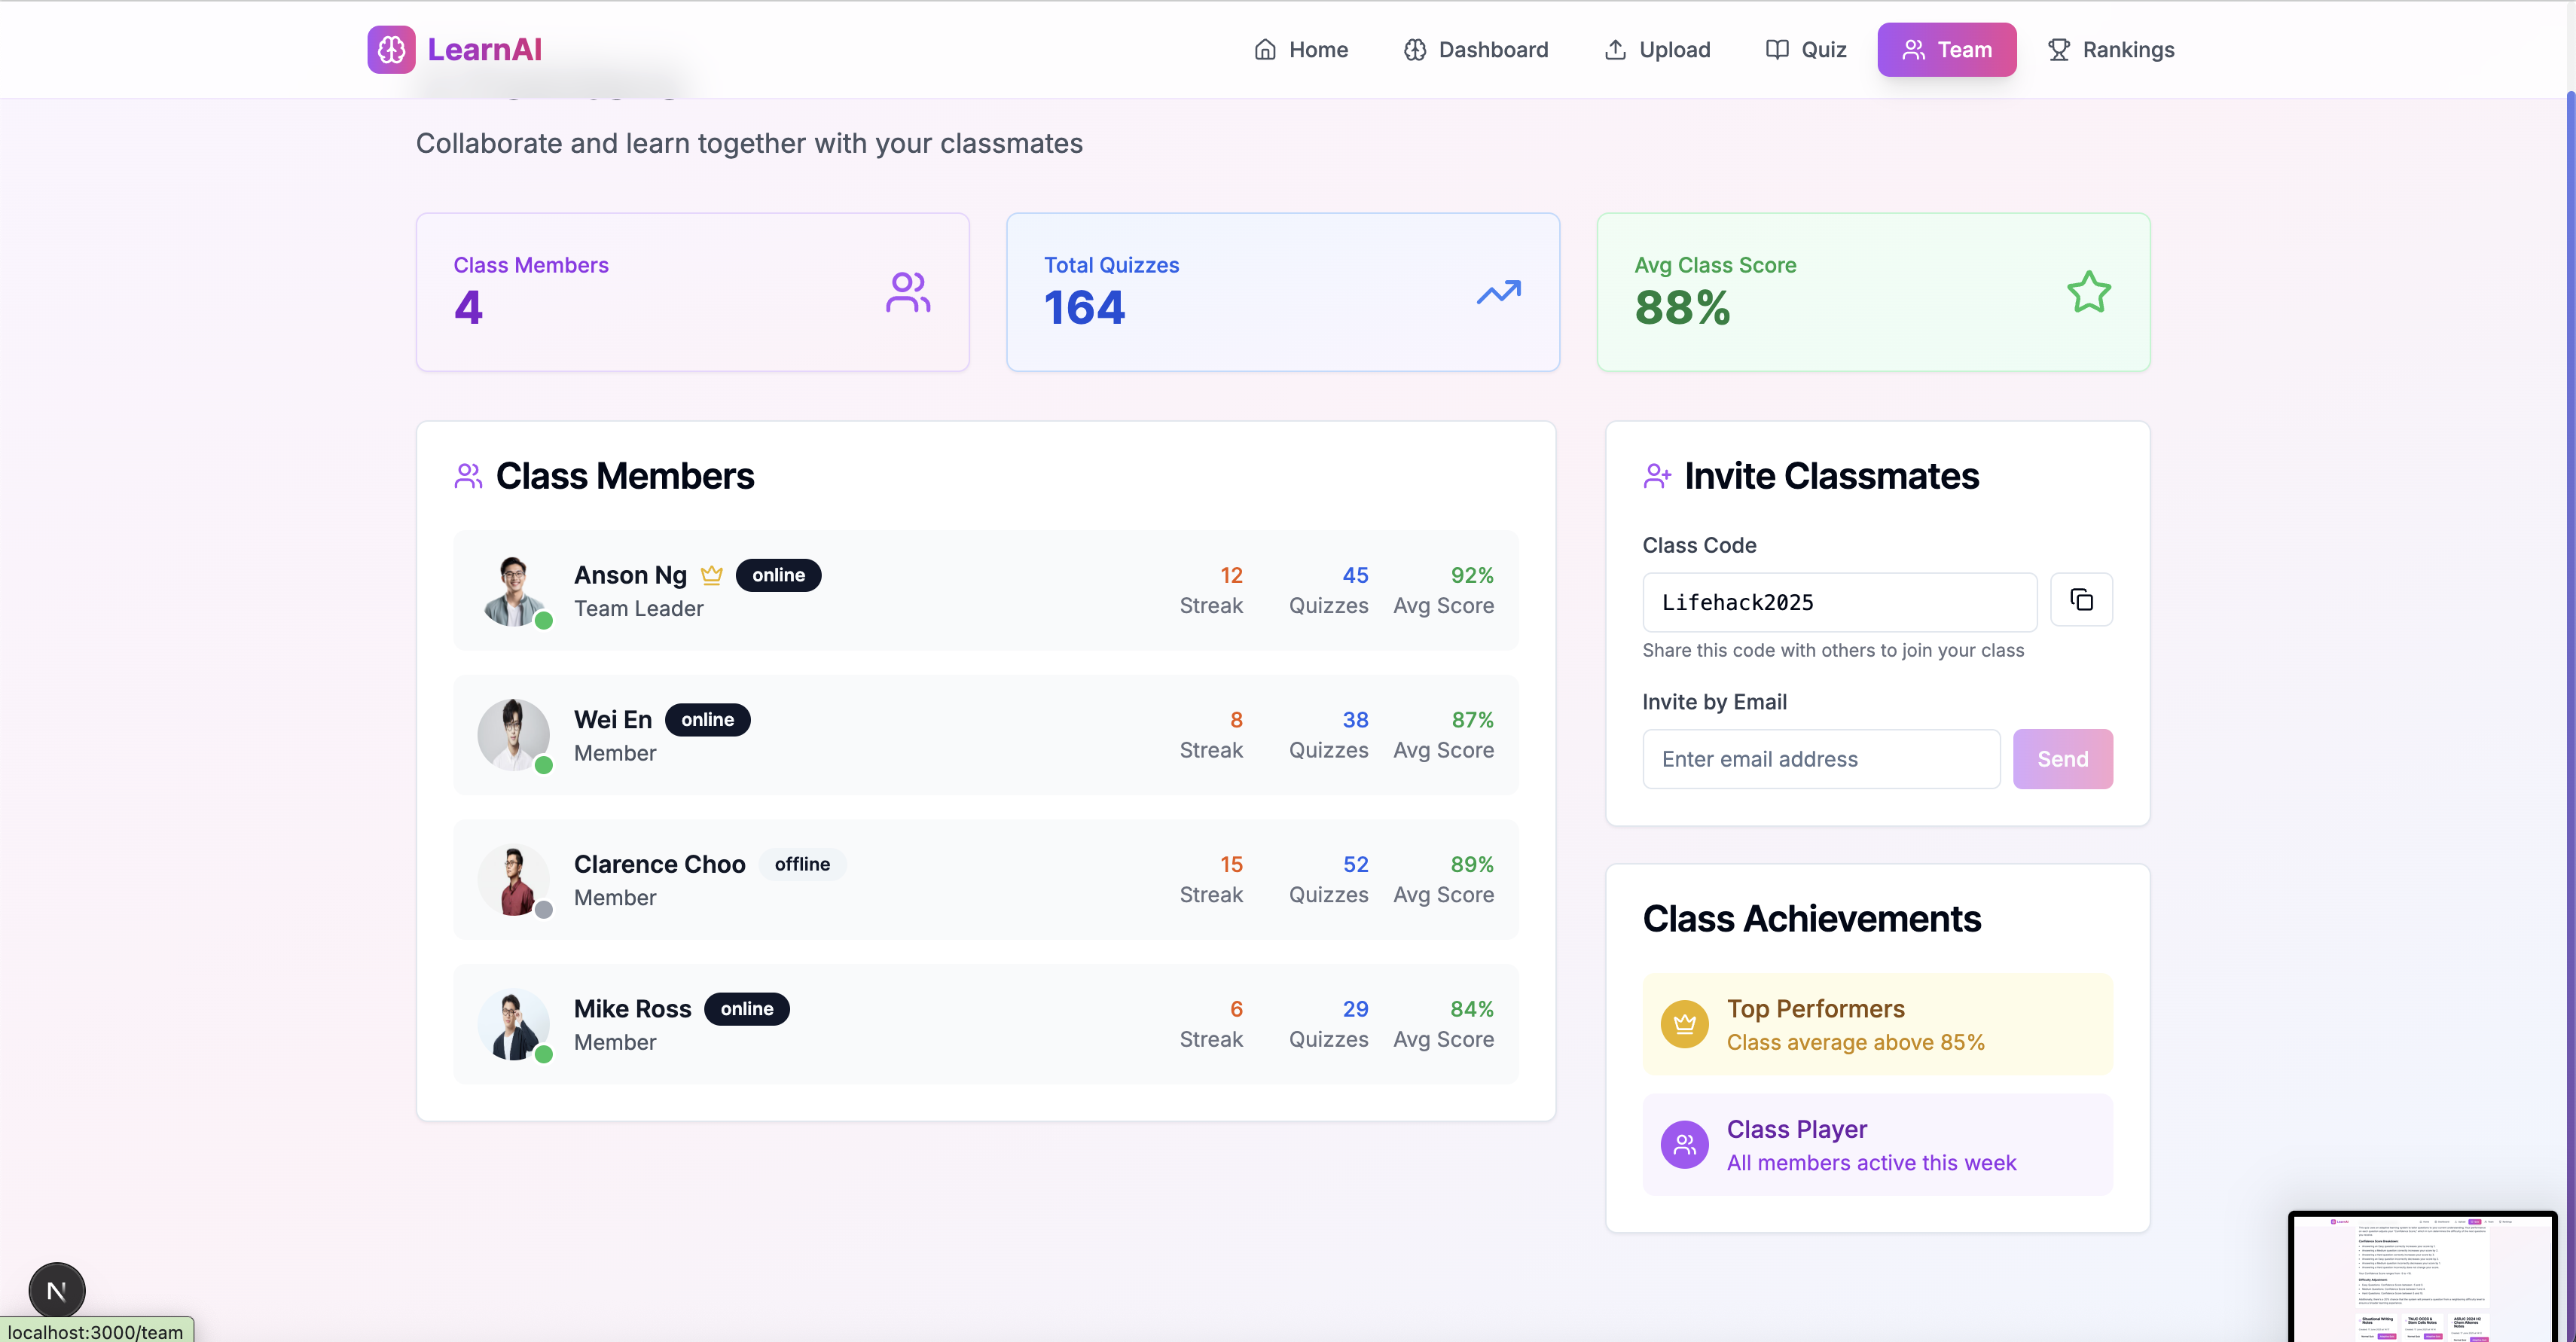Click Clarence Choo's profile avatar
The image size is (2576, 1342).
pos(513,880)
